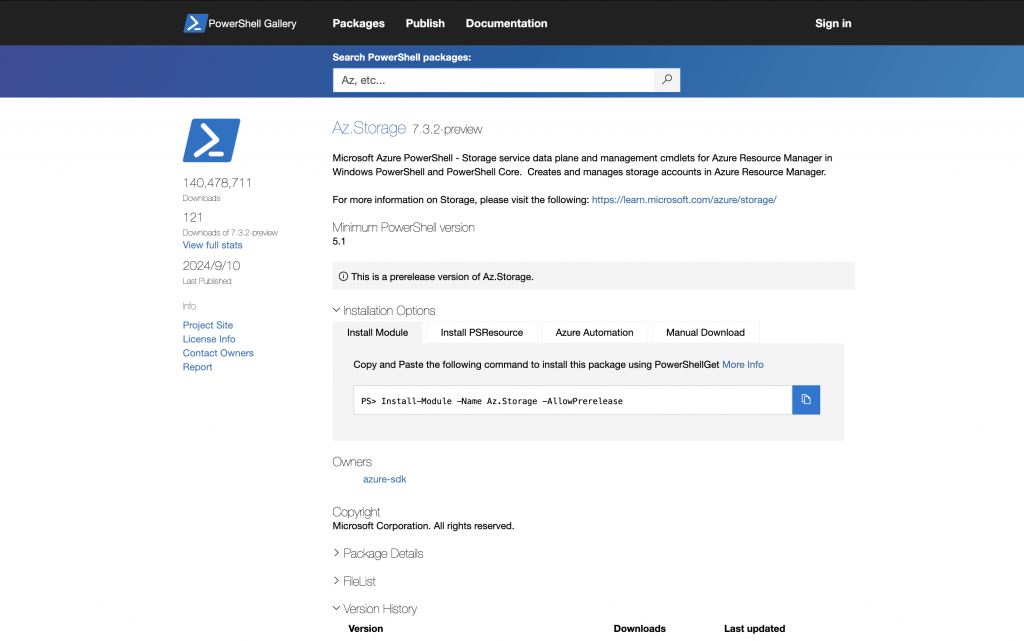Click the 140,478,711 downloads count
1024x641 pixels.
[x=217, y=183]
